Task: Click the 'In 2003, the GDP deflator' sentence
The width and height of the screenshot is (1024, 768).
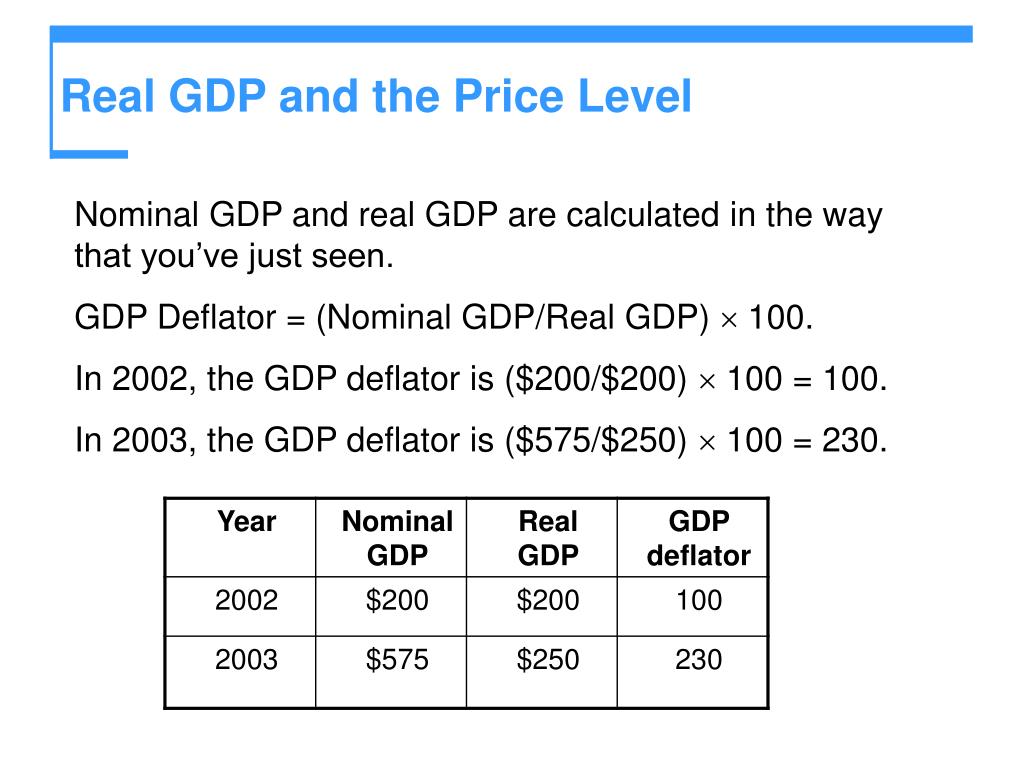Action: click(481, 440)
